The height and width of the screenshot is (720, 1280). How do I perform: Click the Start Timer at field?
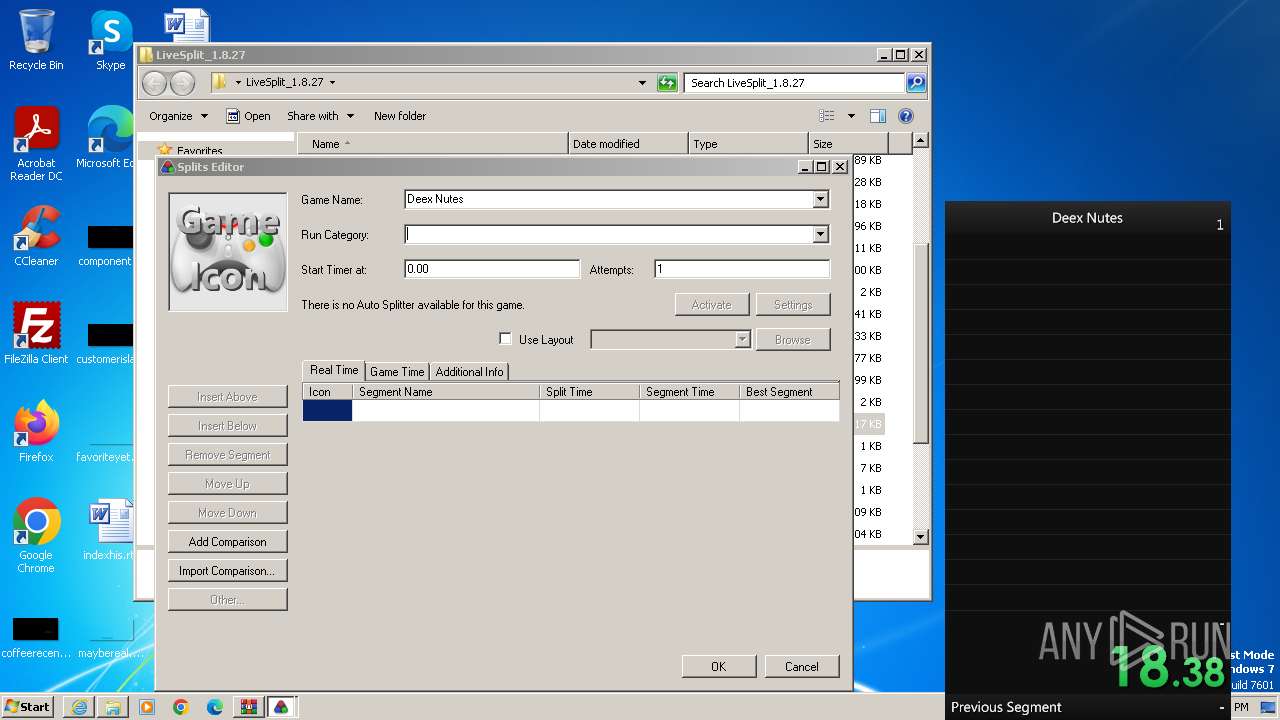click(x=492, y=269)
